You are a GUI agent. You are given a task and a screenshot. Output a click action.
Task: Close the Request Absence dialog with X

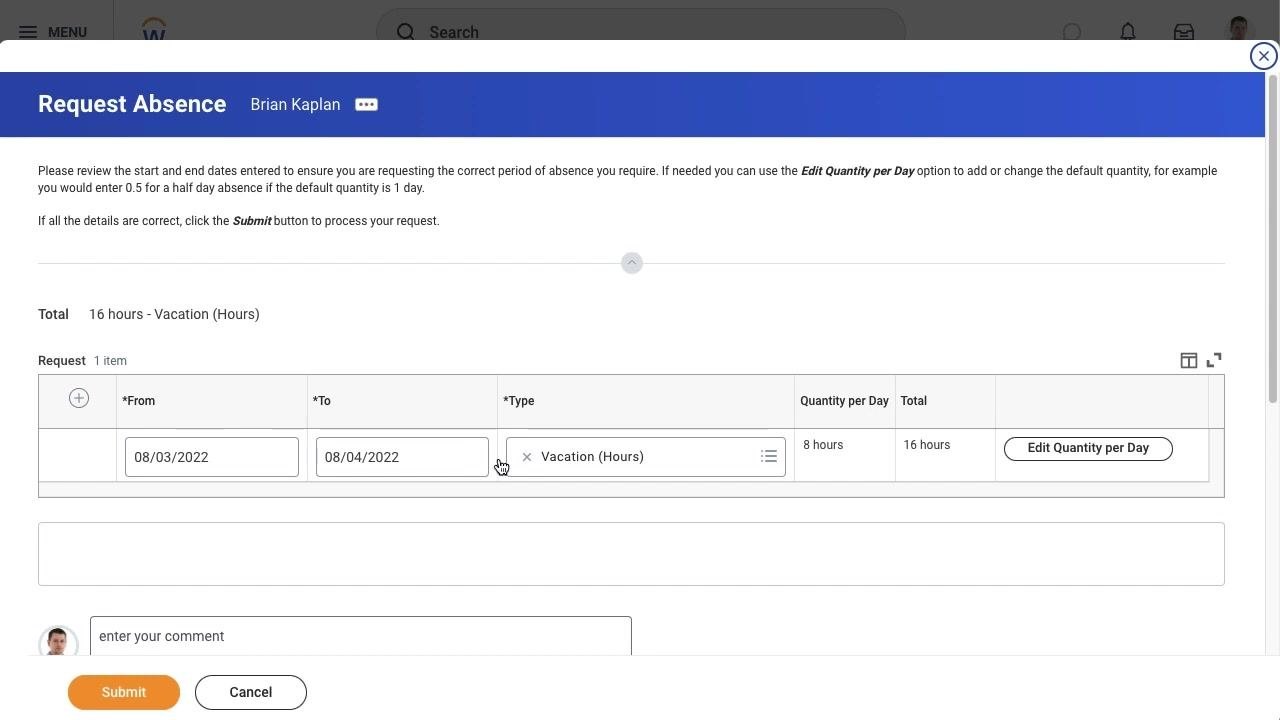pyautogui.click(x=1263, y=56)
